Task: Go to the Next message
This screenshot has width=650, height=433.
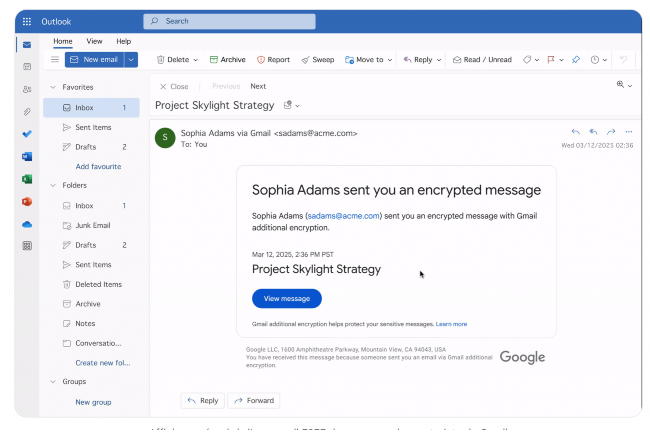Action: pyautogui.click(x=258, y=86)
